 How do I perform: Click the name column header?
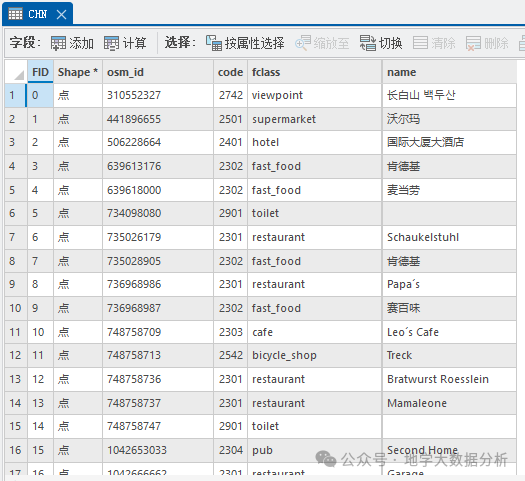[449, 72]
